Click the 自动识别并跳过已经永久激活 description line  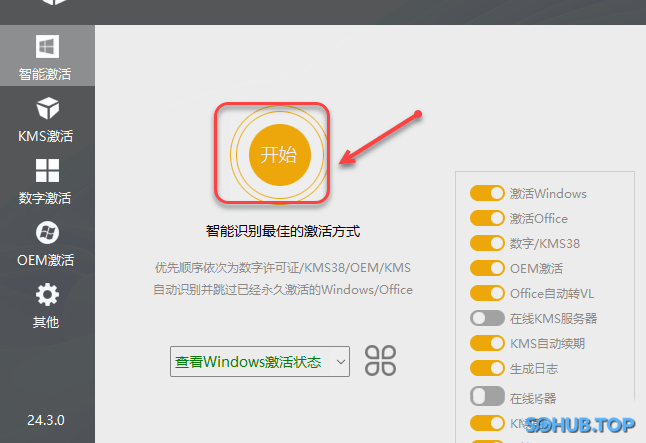(x=283, y=290)
